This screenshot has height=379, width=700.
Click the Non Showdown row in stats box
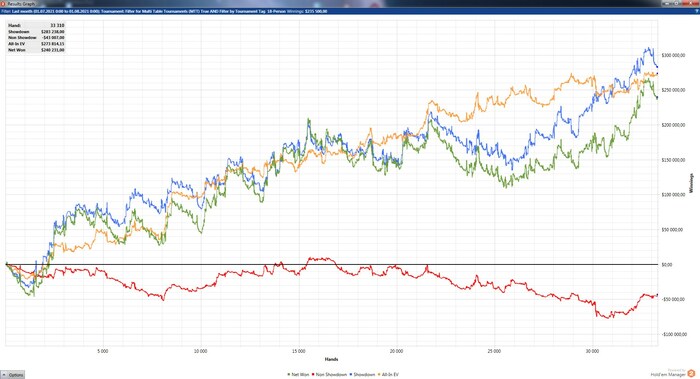pyautogui.click(x=36, y=38)
